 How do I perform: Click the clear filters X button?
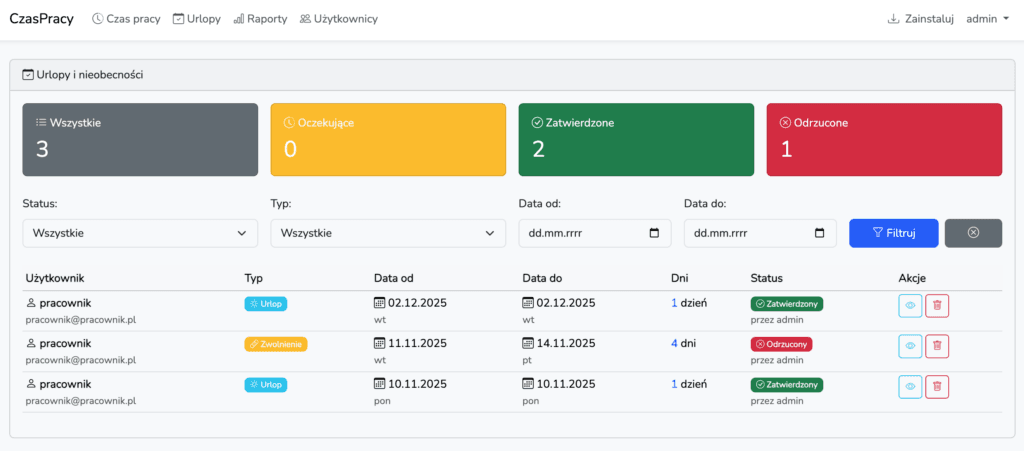point(972,233)
